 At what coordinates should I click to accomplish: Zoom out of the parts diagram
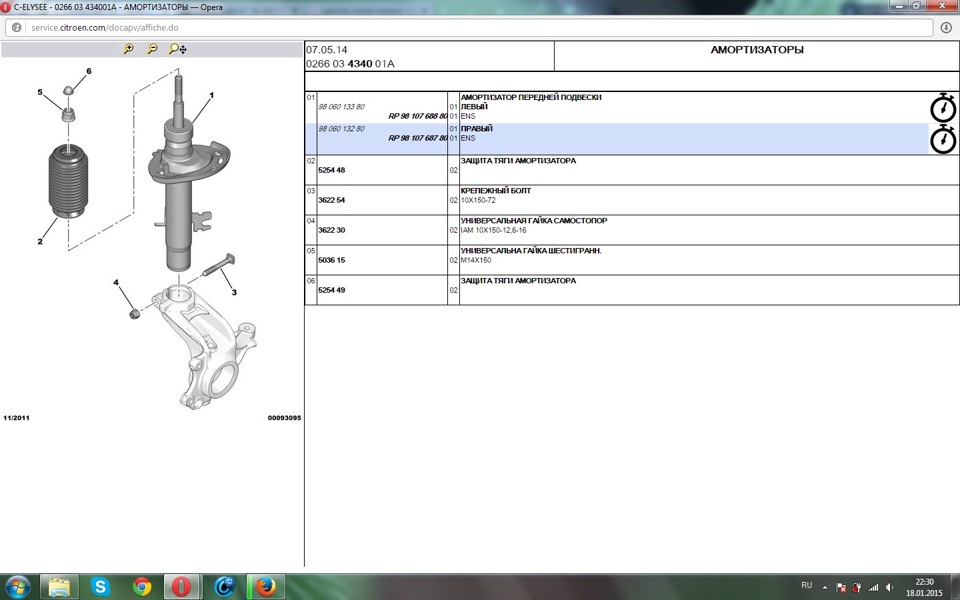[x=152, y=49]
